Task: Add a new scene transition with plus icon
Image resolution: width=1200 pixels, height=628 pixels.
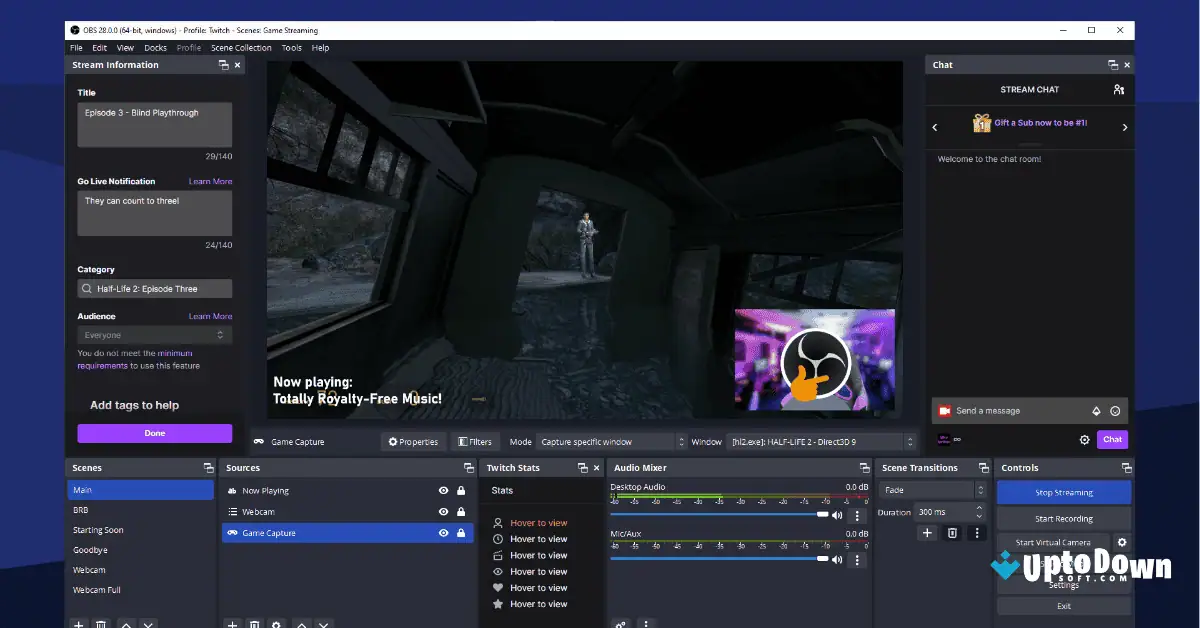Action: (926, 533)
